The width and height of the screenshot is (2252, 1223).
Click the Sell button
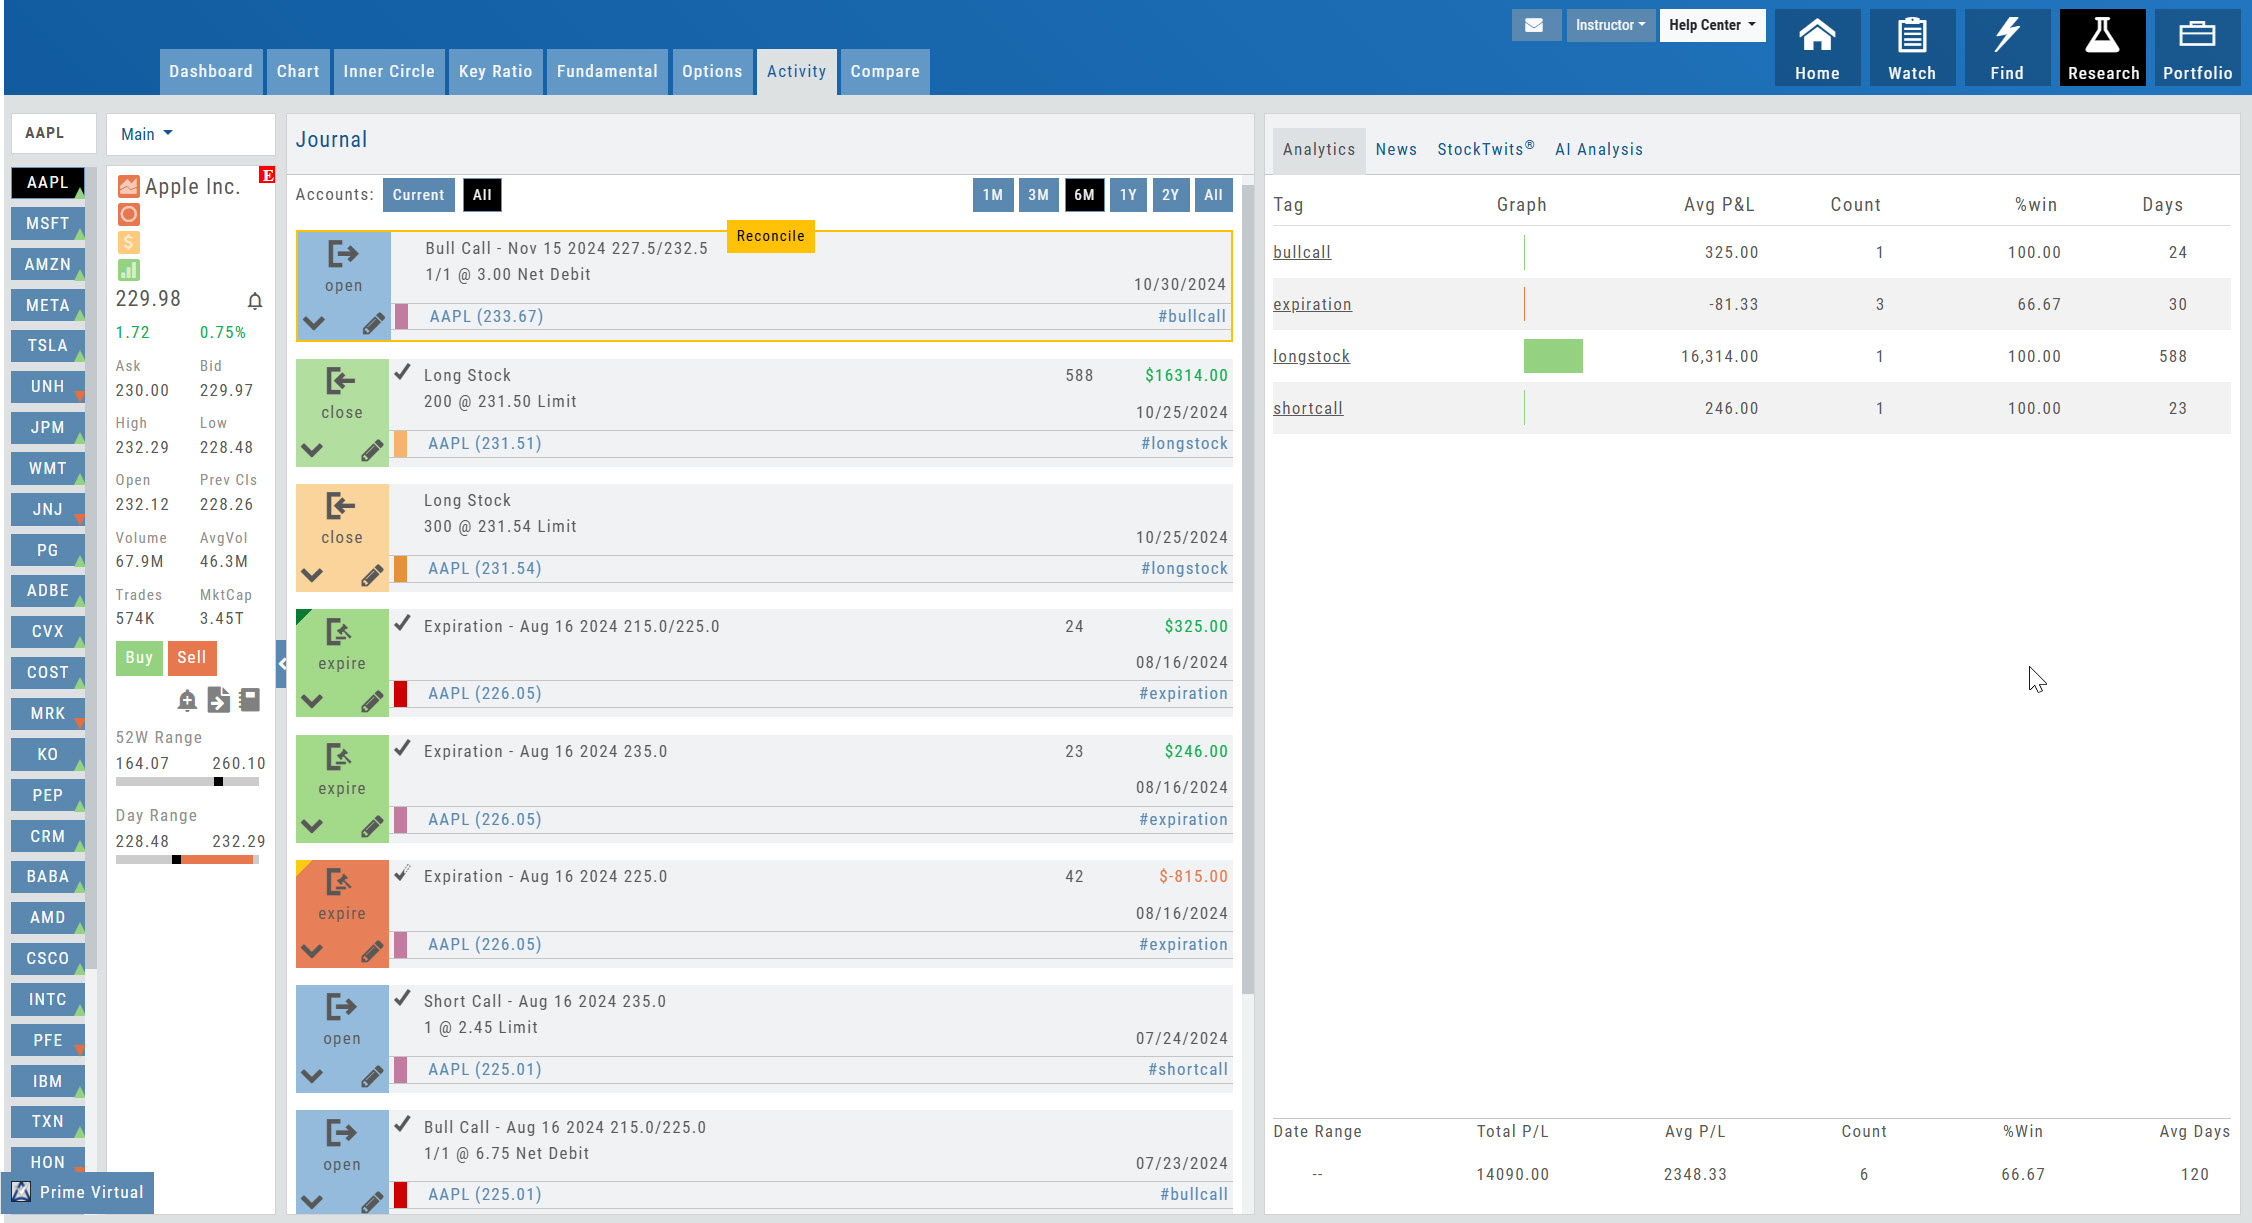click(x=192, y=658)
